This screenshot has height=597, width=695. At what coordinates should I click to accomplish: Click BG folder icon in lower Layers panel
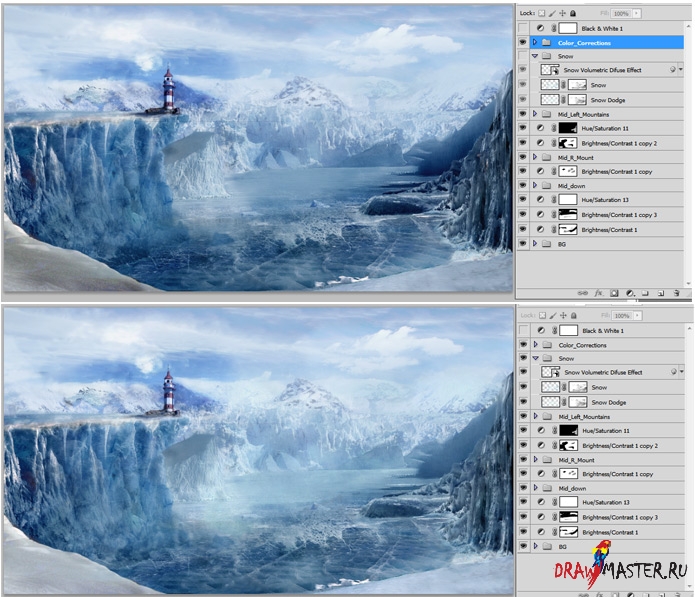click(547, 546)
